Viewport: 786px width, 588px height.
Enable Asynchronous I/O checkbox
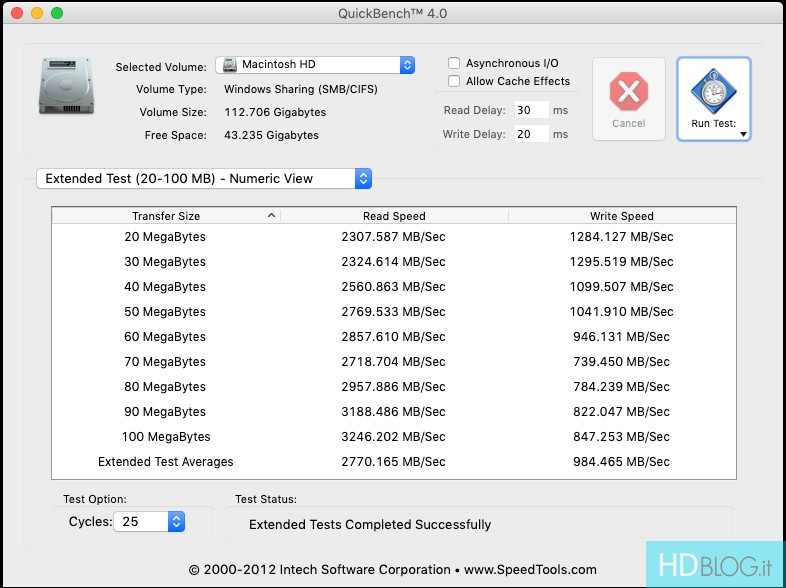pyautogui.click(x=454, y=63)
